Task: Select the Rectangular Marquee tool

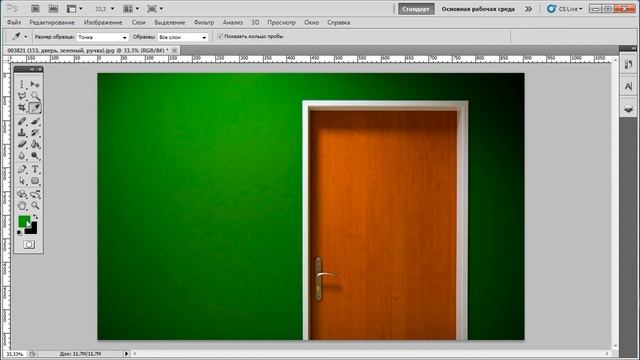Action: pos(22,84)
